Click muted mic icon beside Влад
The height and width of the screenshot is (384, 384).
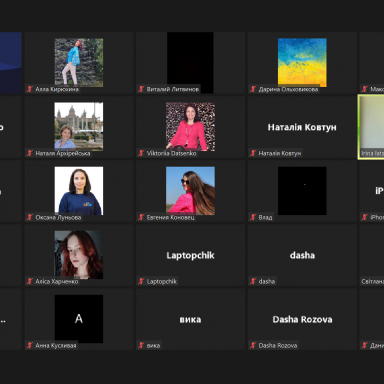coord(253,217)
